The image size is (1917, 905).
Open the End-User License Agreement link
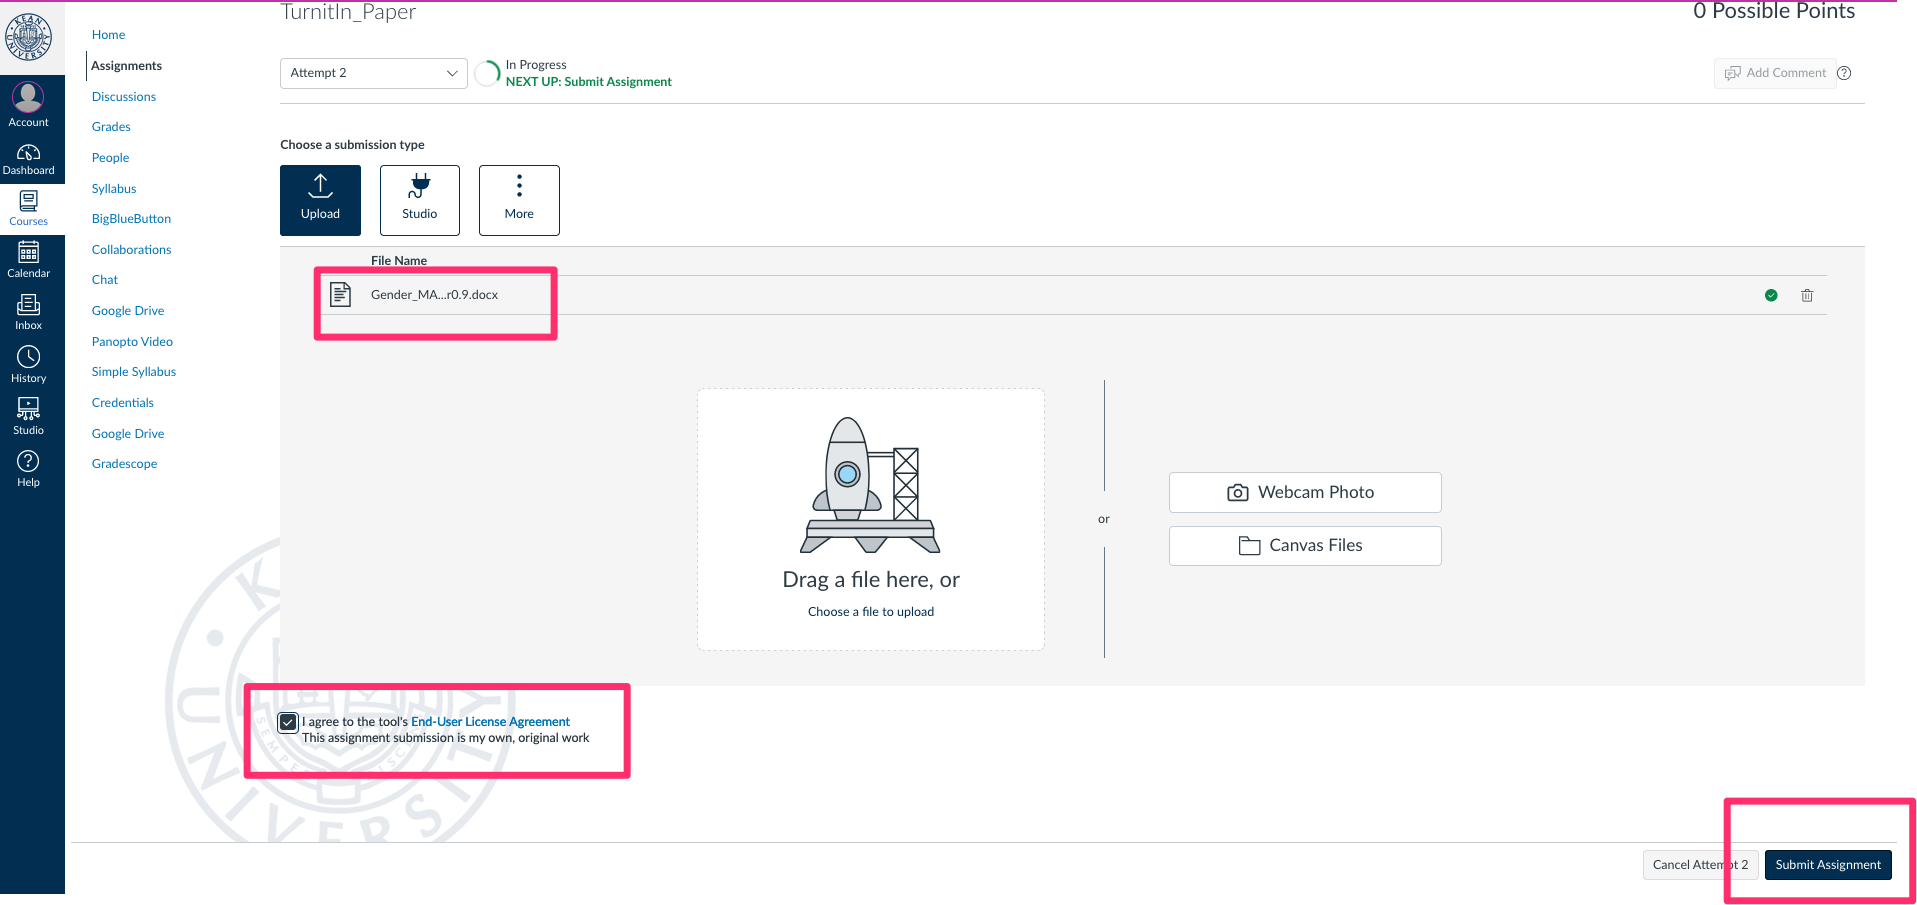pyautogui.click(x=490, y=722)
